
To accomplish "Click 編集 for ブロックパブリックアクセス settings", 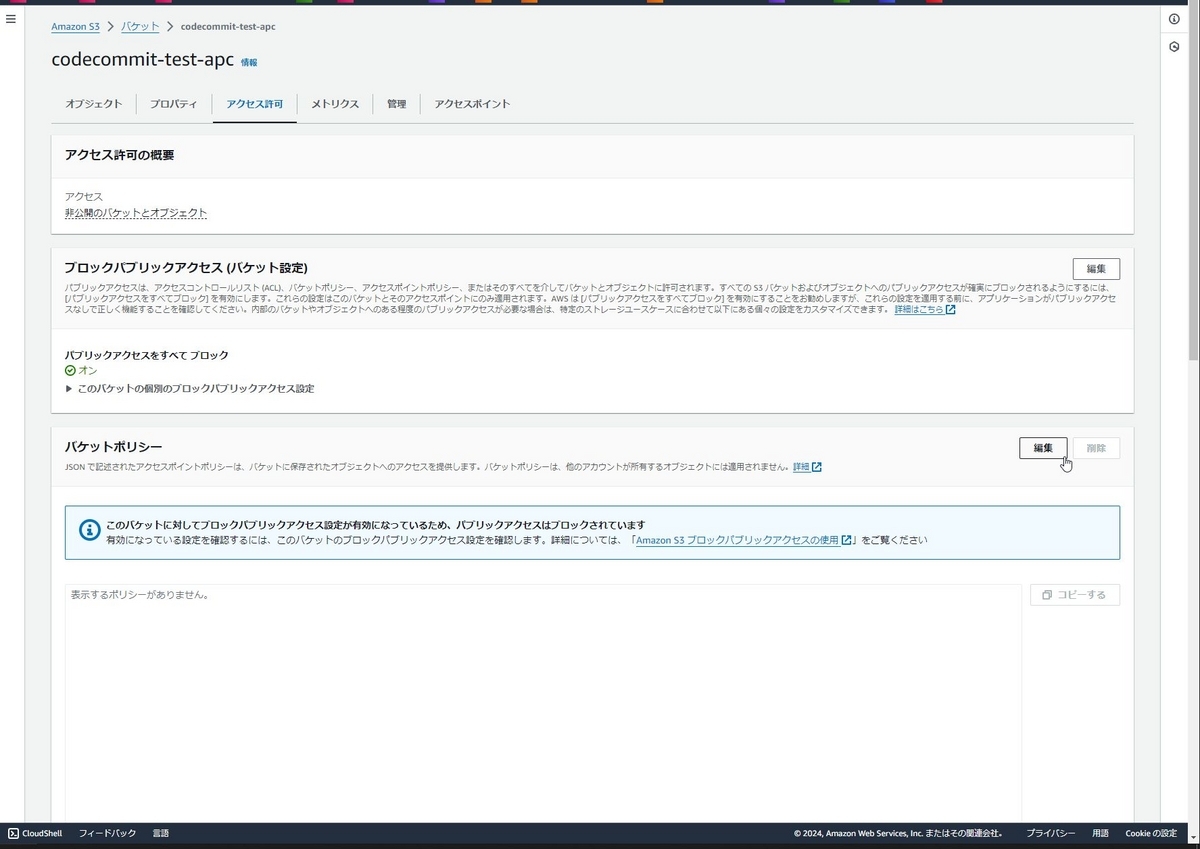I will click(1096, 268).
